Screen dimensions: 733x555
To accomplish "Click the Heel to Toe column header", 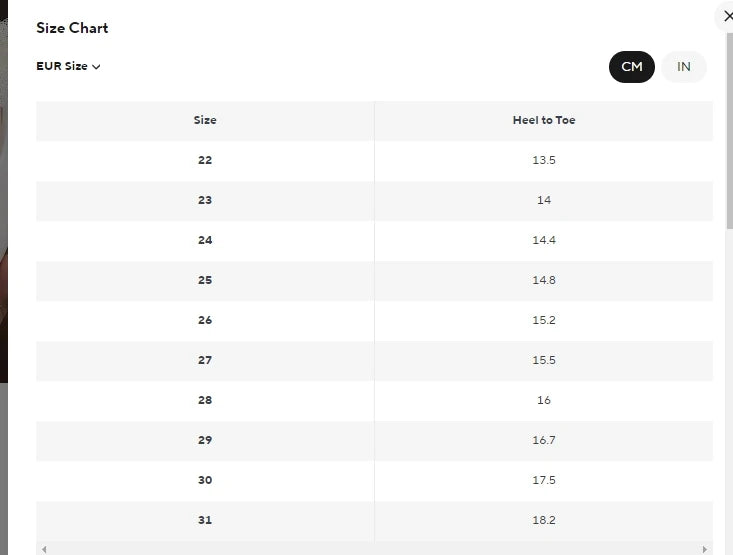I will point(544,120).
